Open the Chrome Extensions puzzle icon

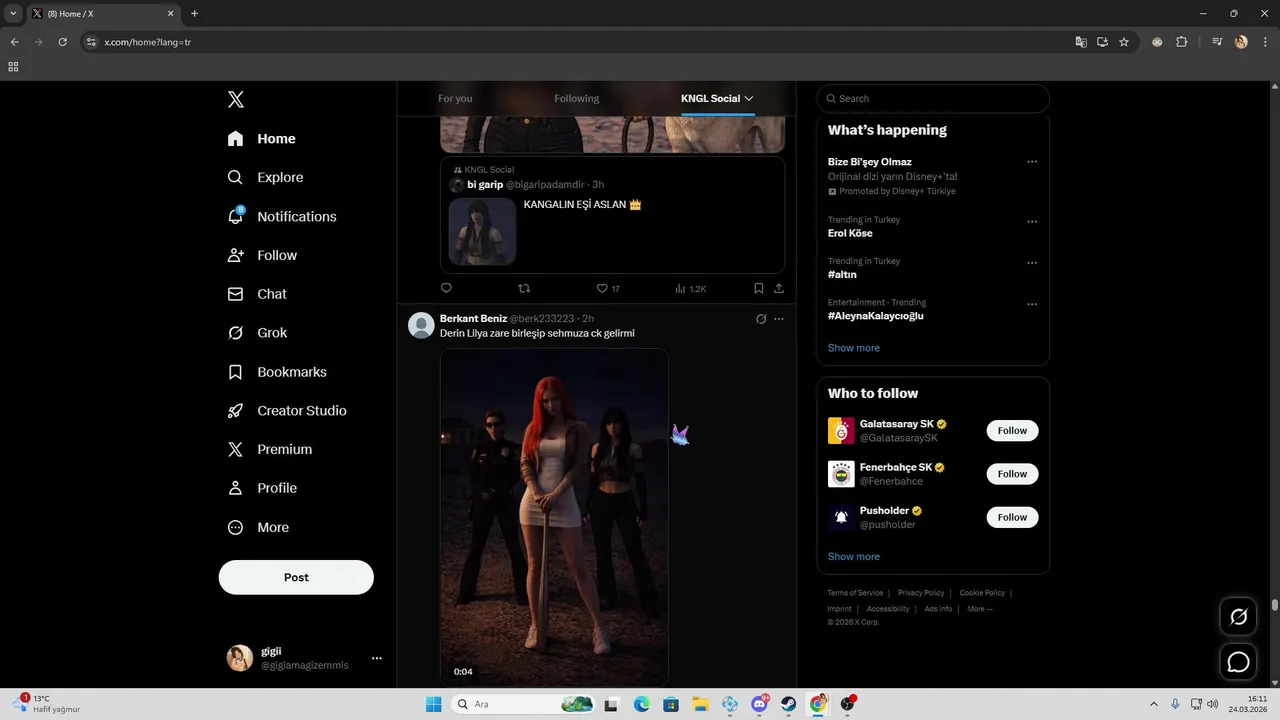(1182, 42)
